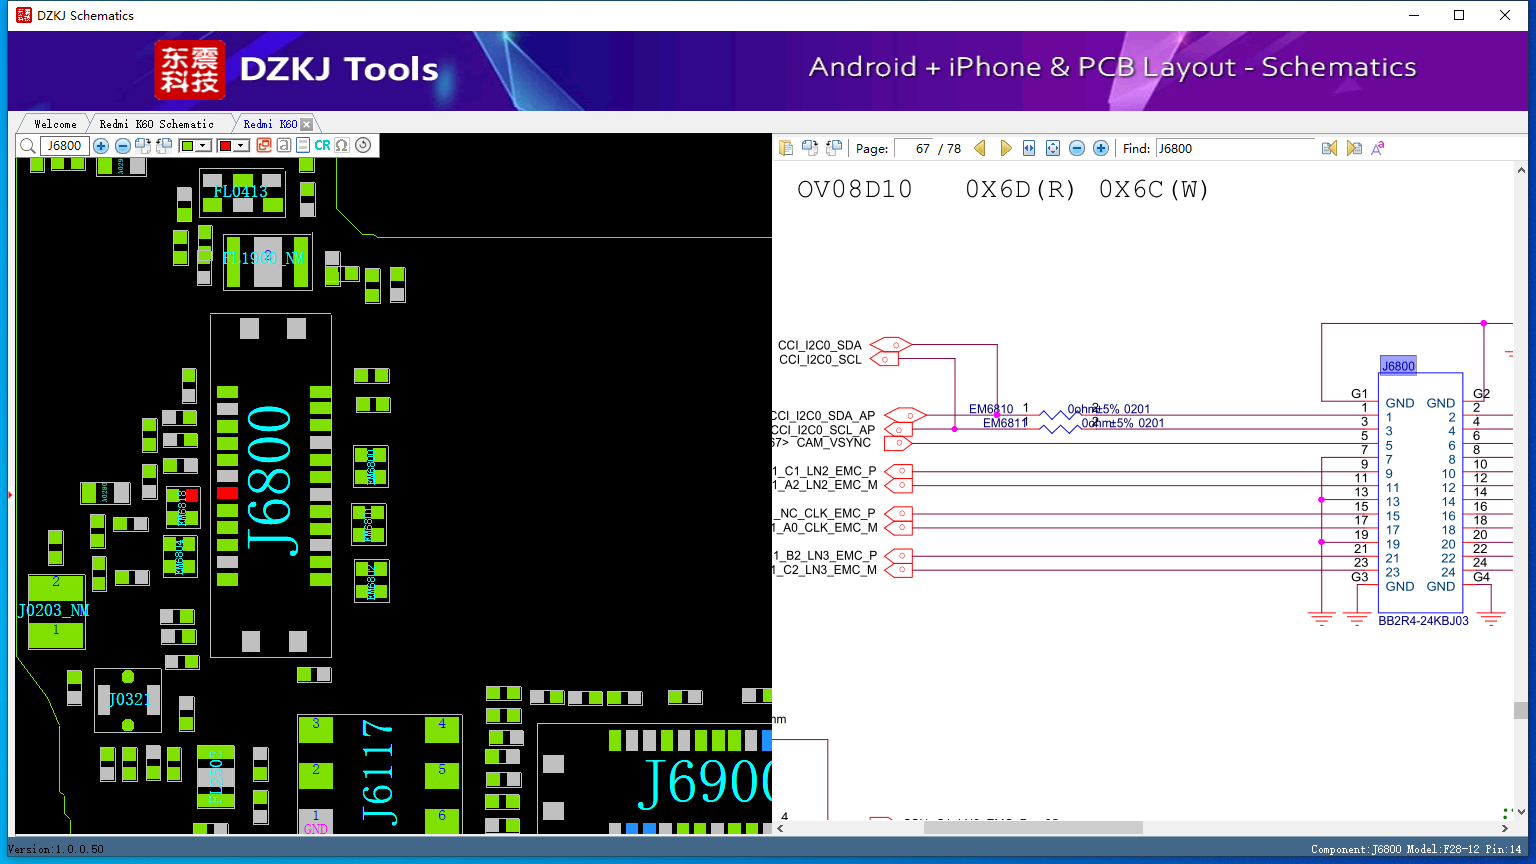Open the green color dropdown arrow

204,146
